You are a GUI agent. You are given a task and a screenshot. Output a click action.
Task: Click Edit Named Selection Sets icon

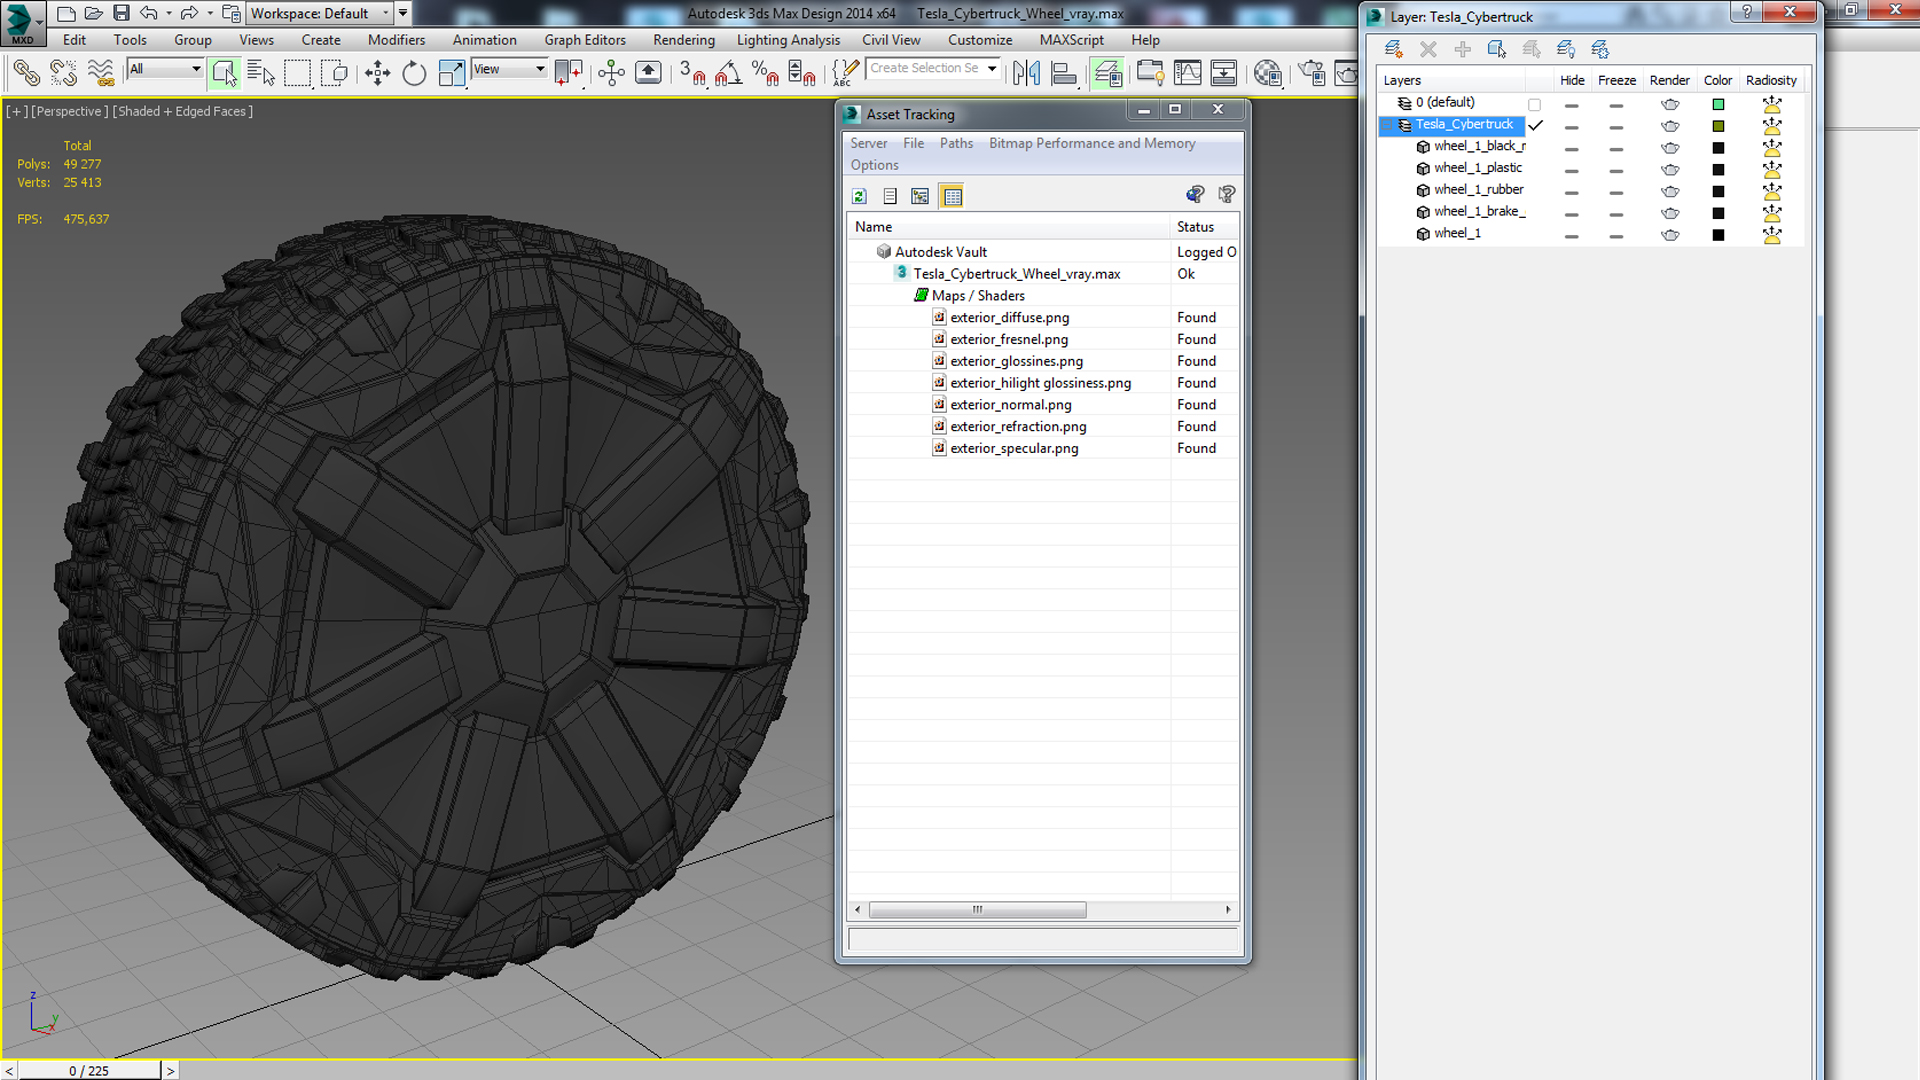pos(845,73)
